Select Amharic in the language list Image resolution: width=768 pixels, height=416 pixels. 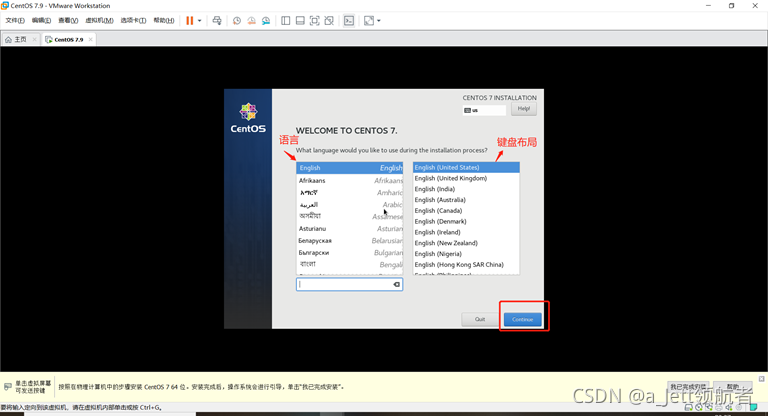[350, 193]
